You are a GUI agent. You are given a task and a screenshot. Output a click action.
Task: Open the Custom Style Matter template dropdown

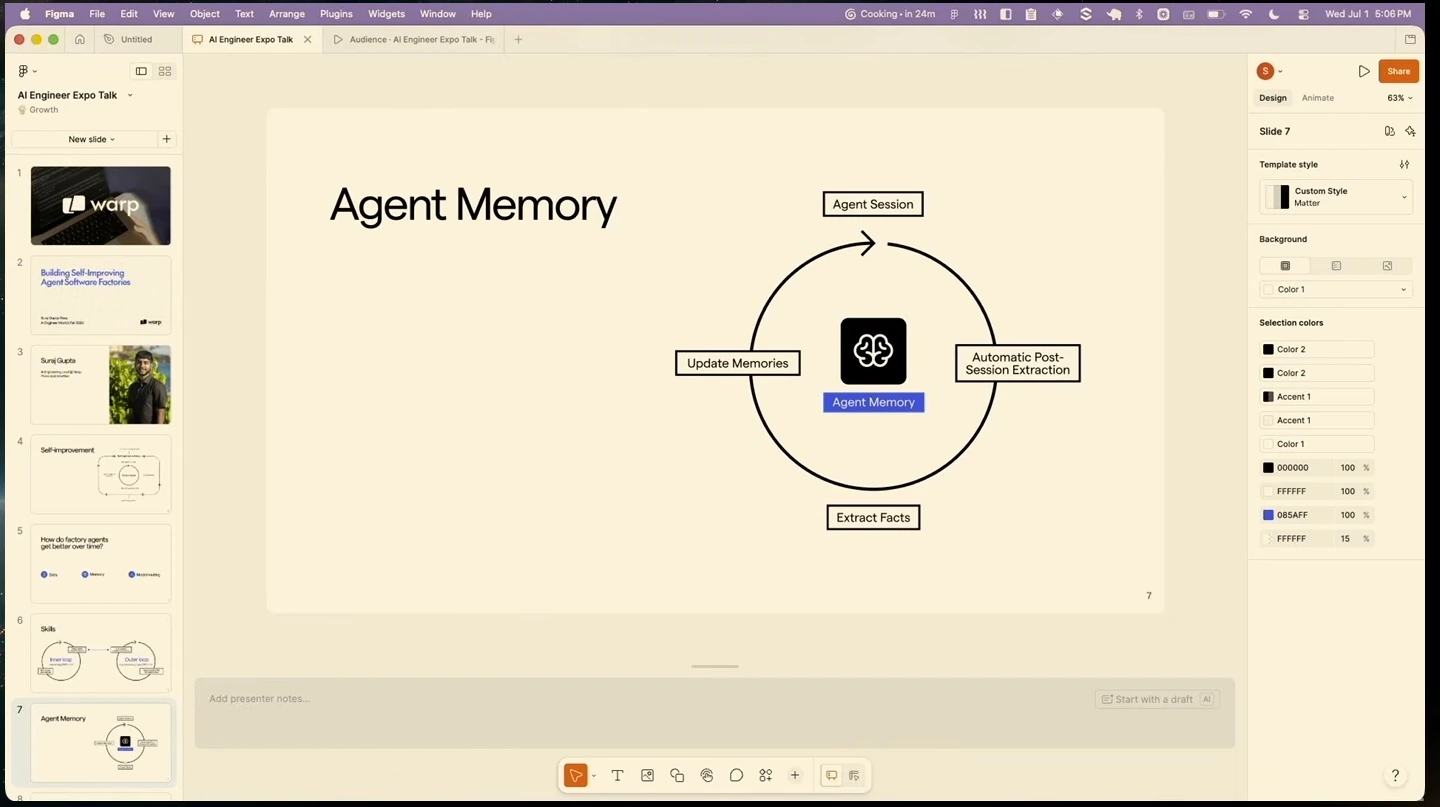[x=1336, y=196]
